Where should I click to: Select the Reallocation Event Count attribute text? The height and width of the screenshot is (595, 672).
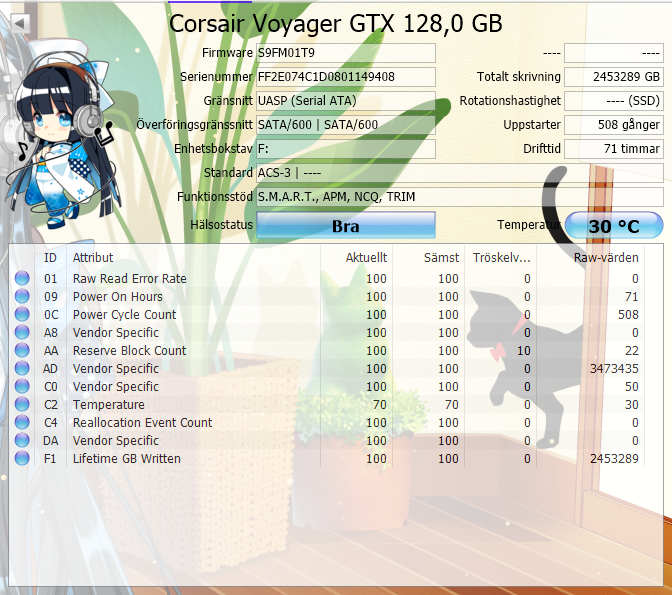pos(142,423)
